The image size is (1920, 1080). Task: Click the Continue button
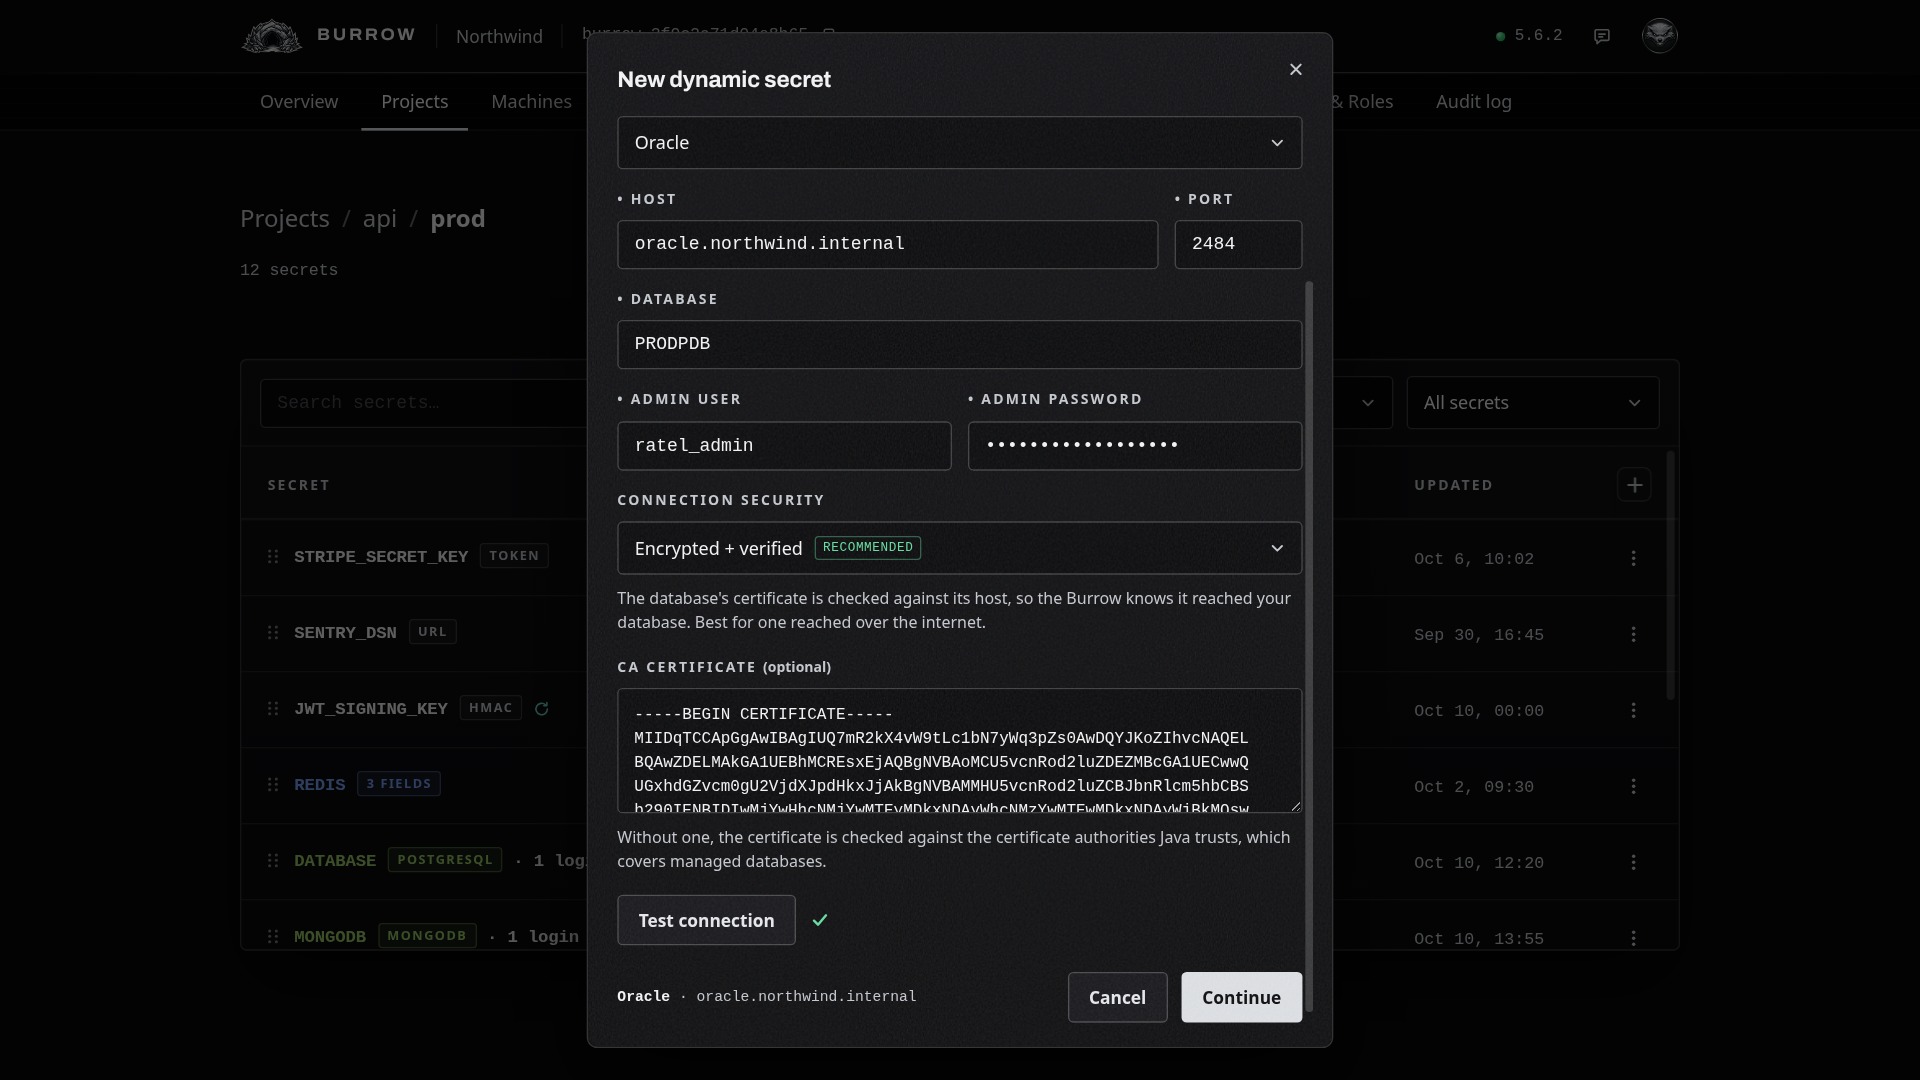click(x=1241, y=997)
